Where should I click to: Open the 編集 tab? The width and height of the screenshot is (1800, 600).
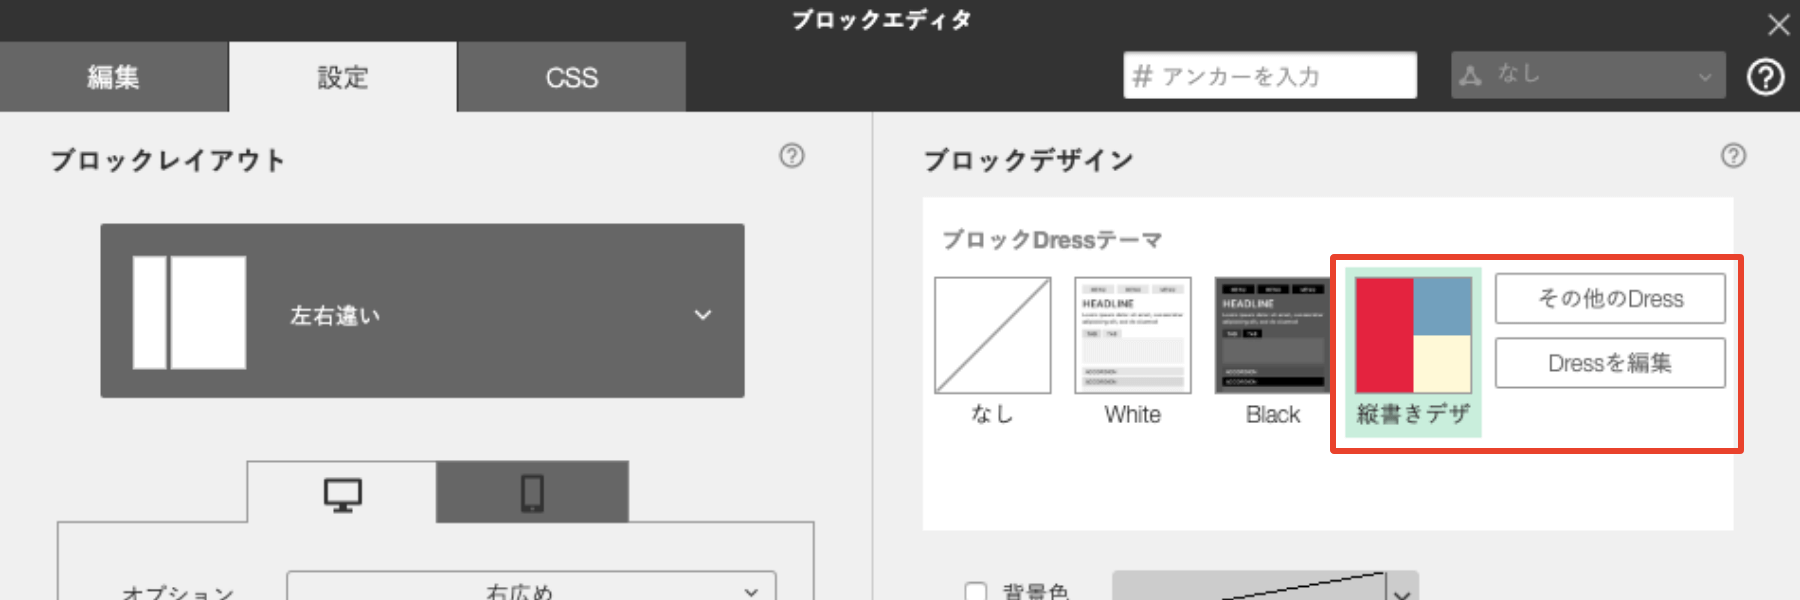[113, 77]
